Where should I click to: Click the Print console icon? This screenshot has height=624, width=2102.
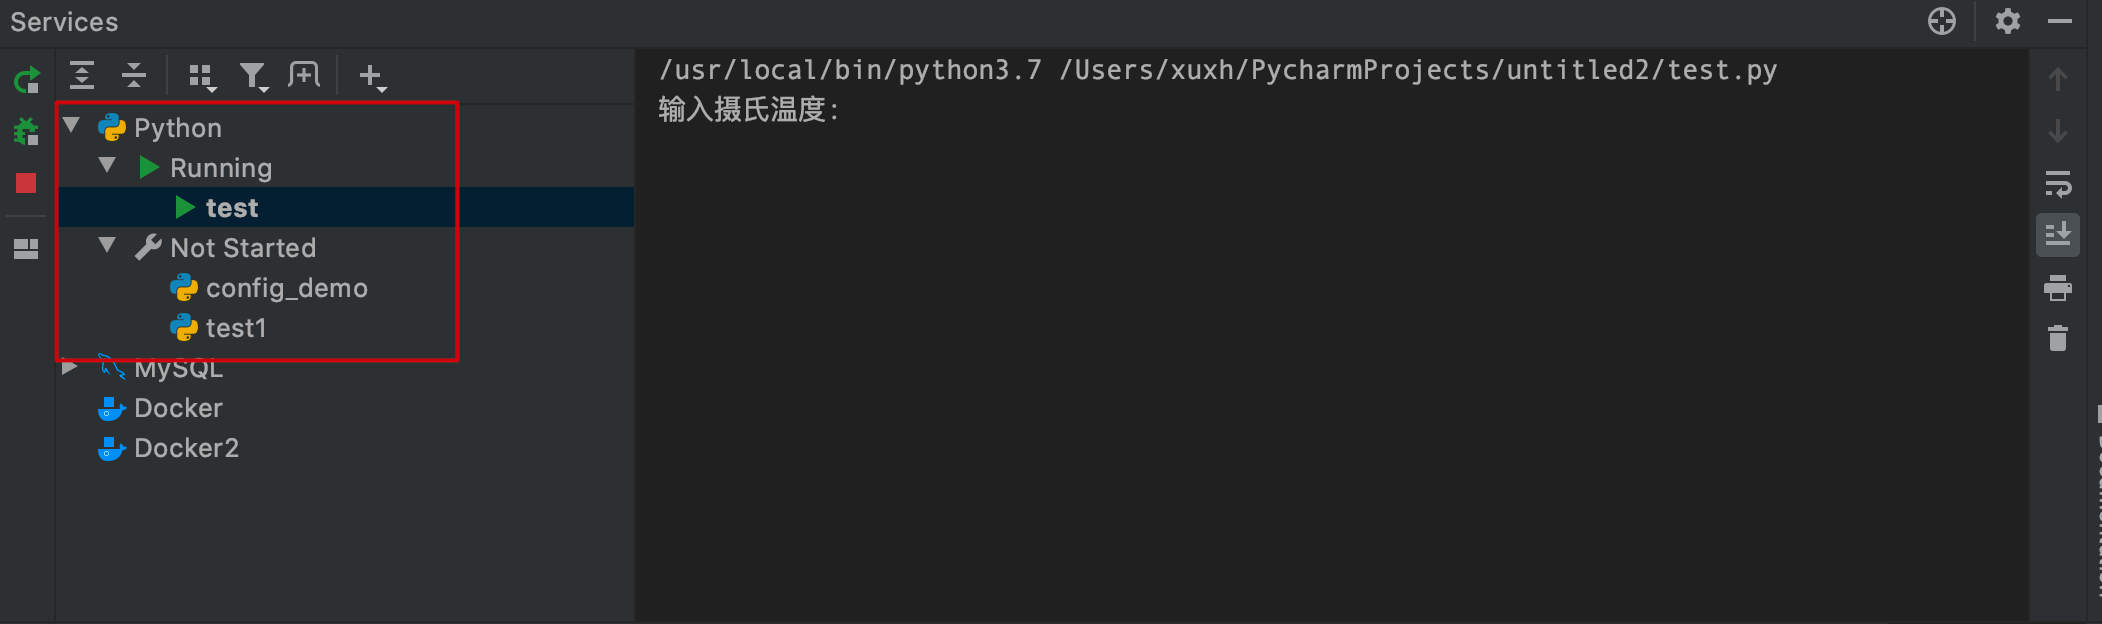[2058, 288]
